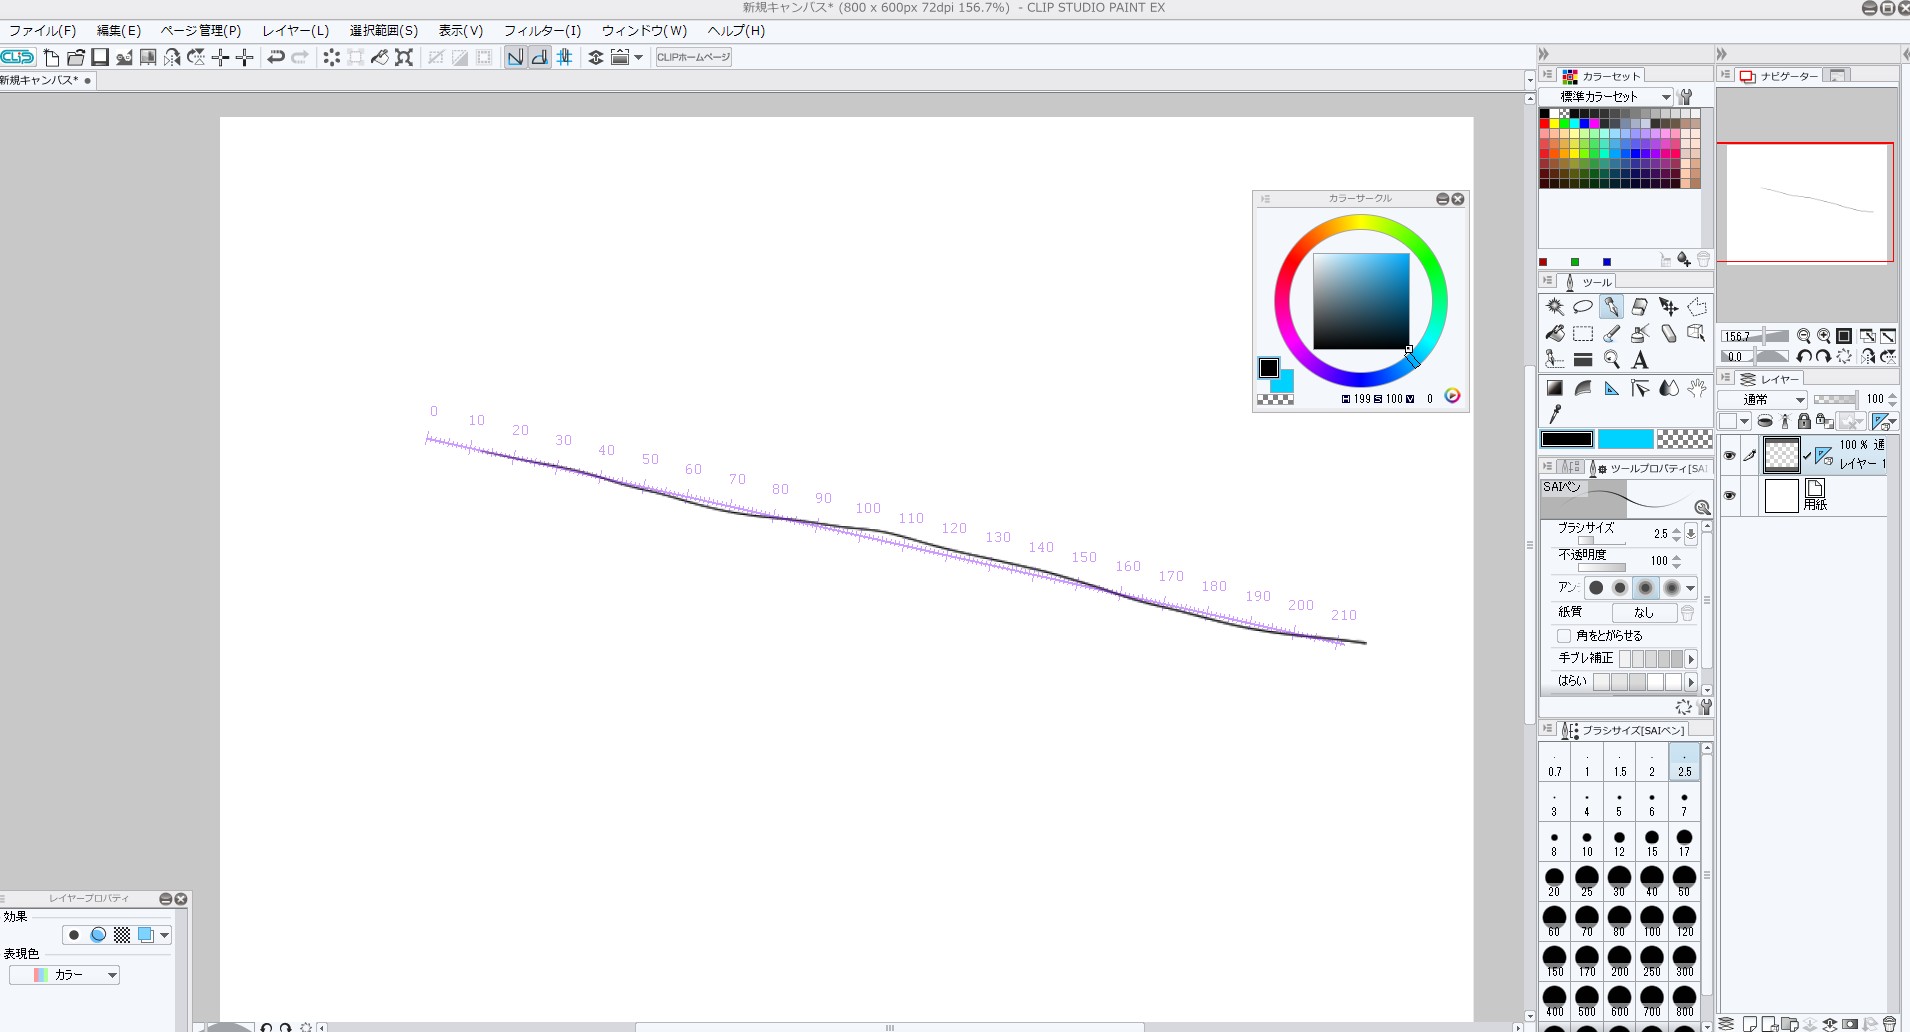Open the anti-aliasing options dropdown arrow
The height and width of the screenshot is (1032, 1910).
click(x=1691, y=588)
